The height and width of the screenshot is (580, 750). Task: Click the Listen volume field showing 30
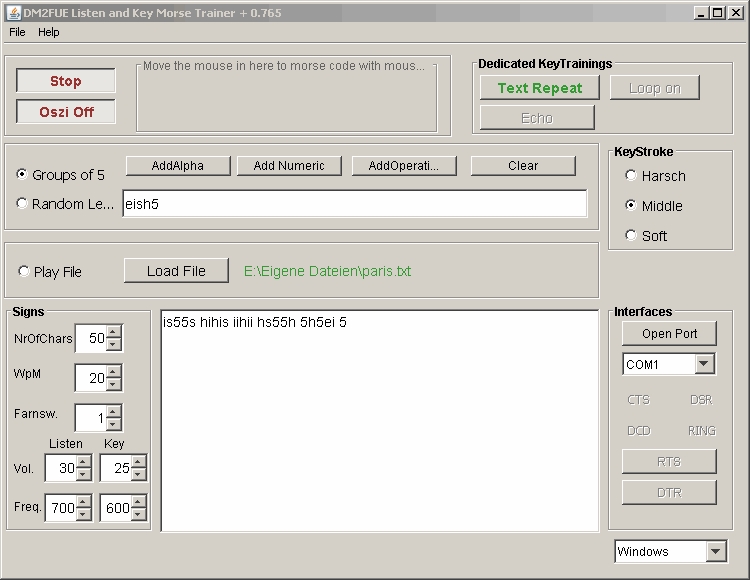61,468
